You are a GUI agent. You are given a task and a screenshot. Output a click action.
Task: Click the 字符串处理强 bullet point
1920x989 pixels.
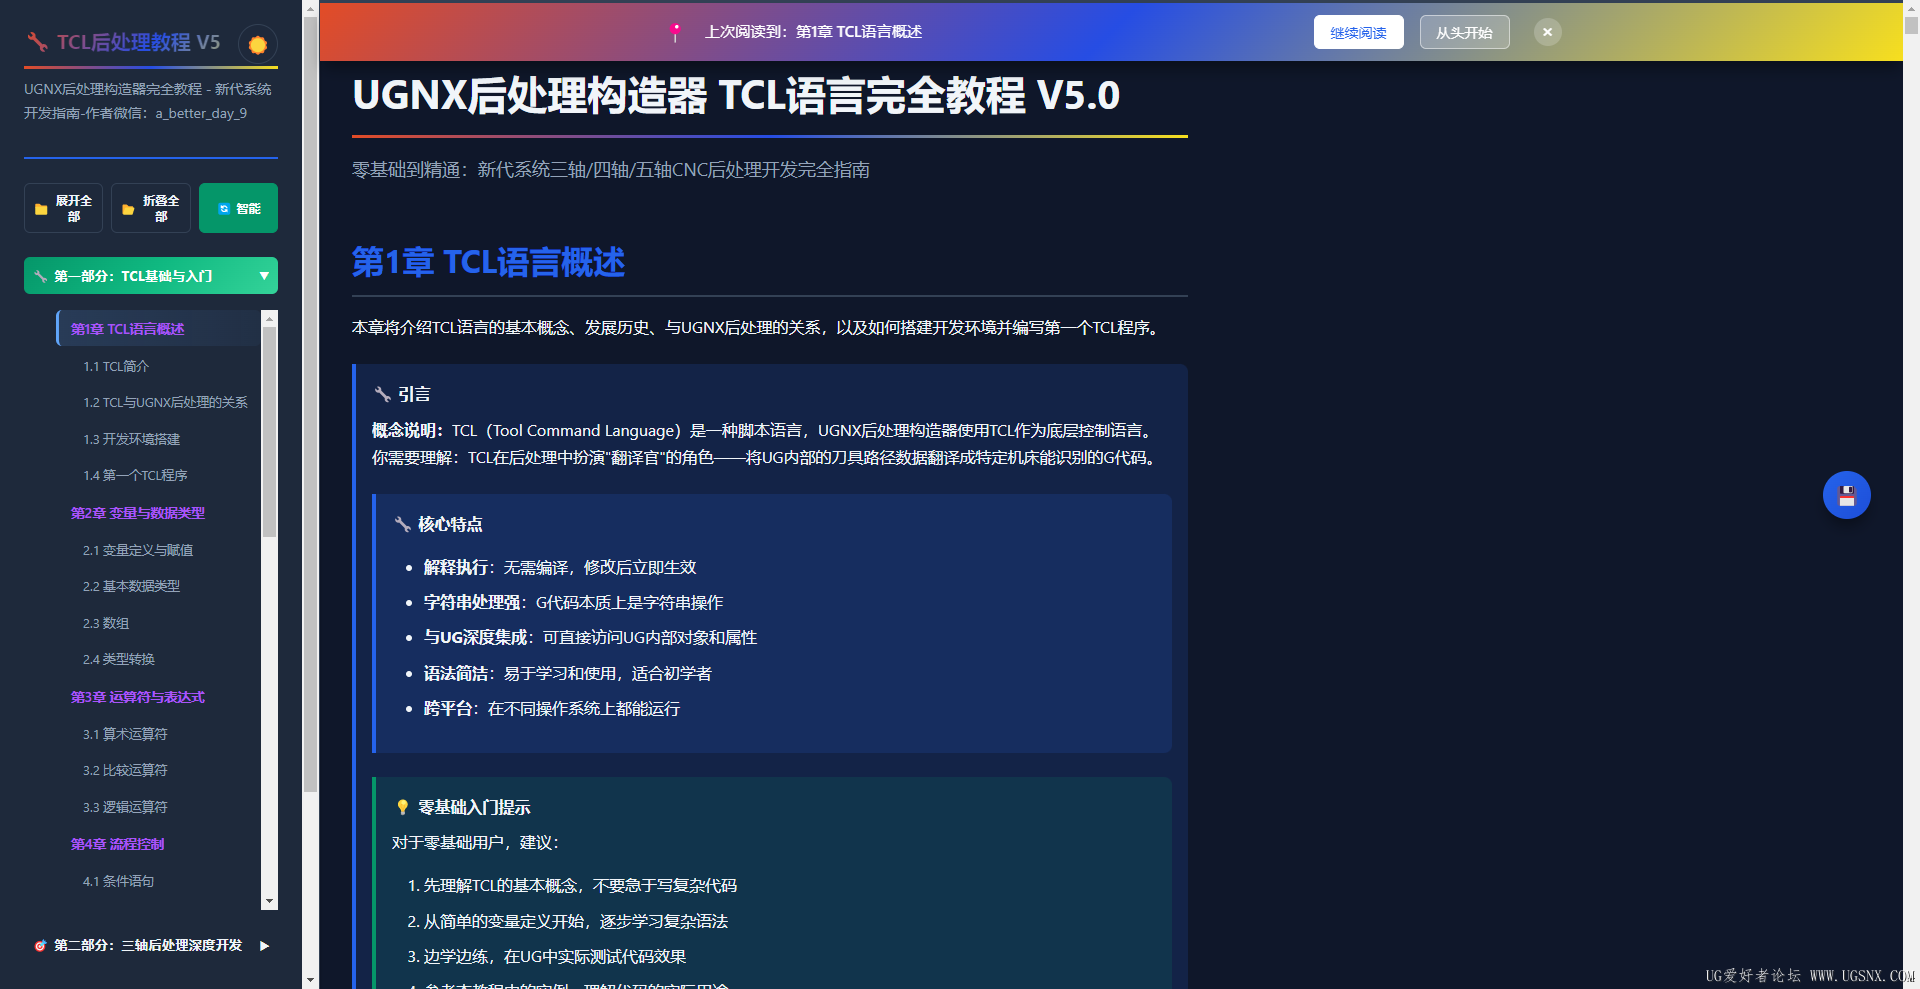point(573,602)
